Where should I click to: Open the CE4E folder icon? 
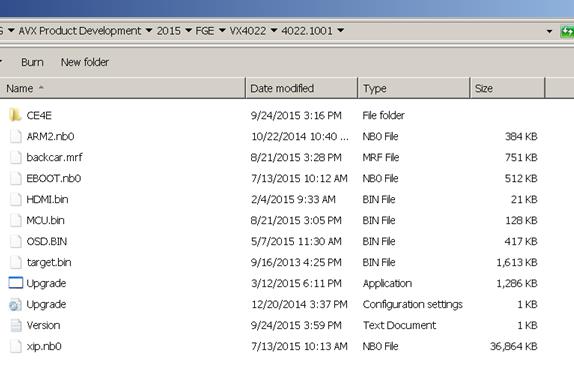coord(15,115)
